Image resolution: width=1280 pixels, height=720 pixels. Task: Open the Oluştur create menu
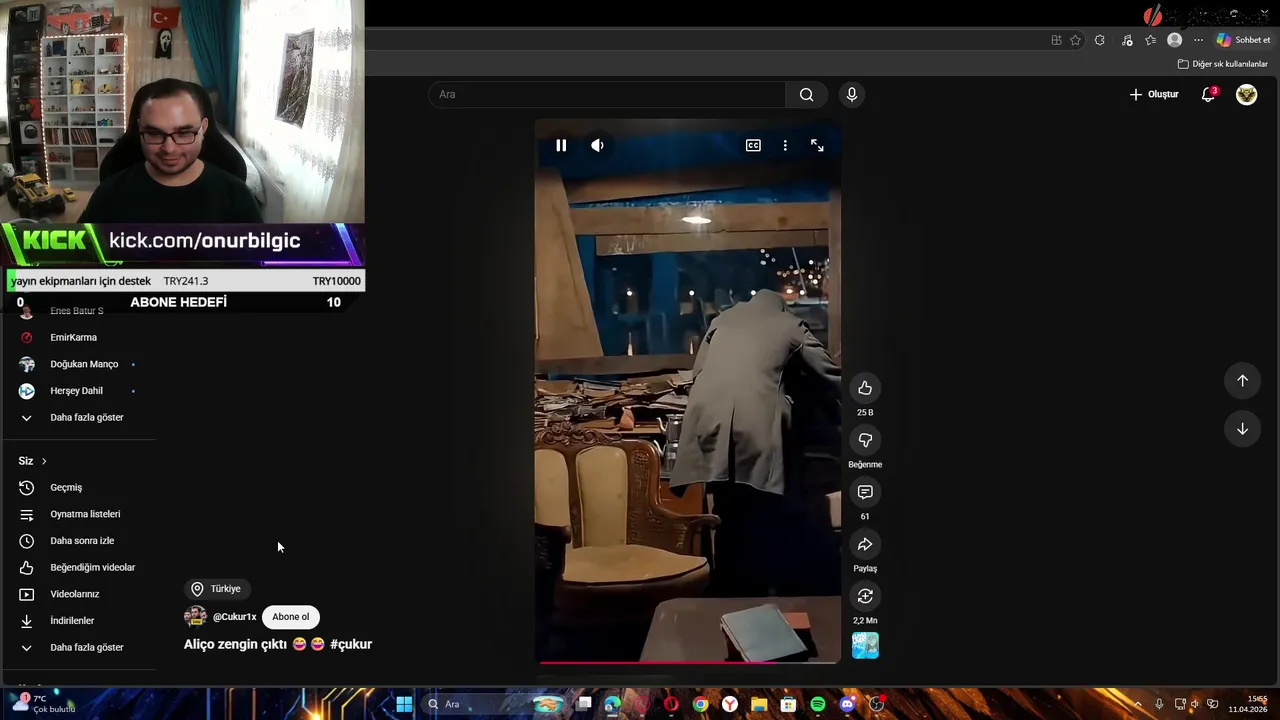[x=1154, y=94]
